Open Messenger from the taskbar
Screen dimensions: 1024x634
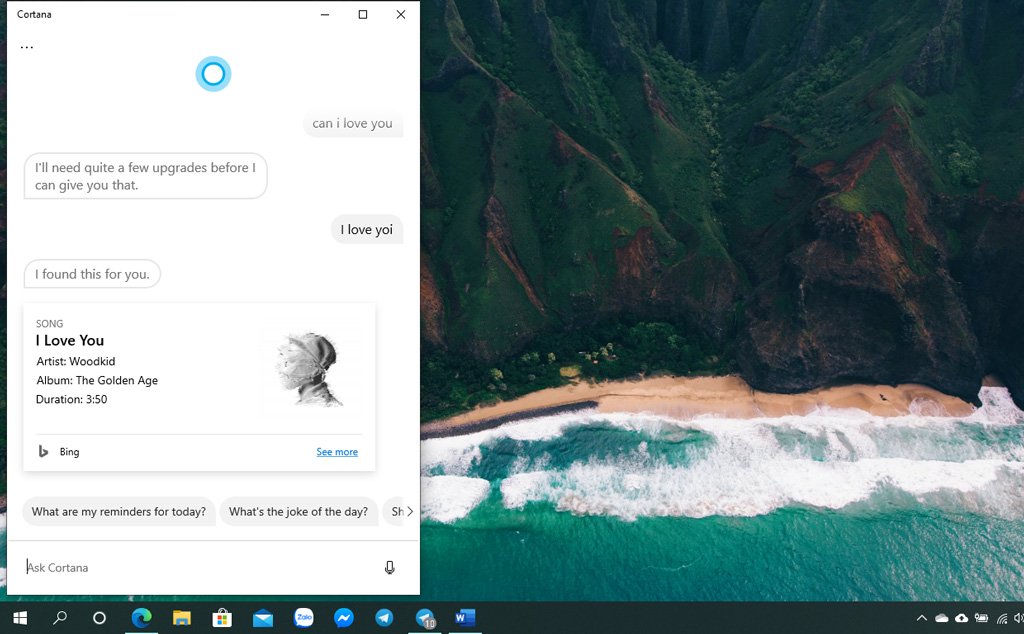pos(343,618)
